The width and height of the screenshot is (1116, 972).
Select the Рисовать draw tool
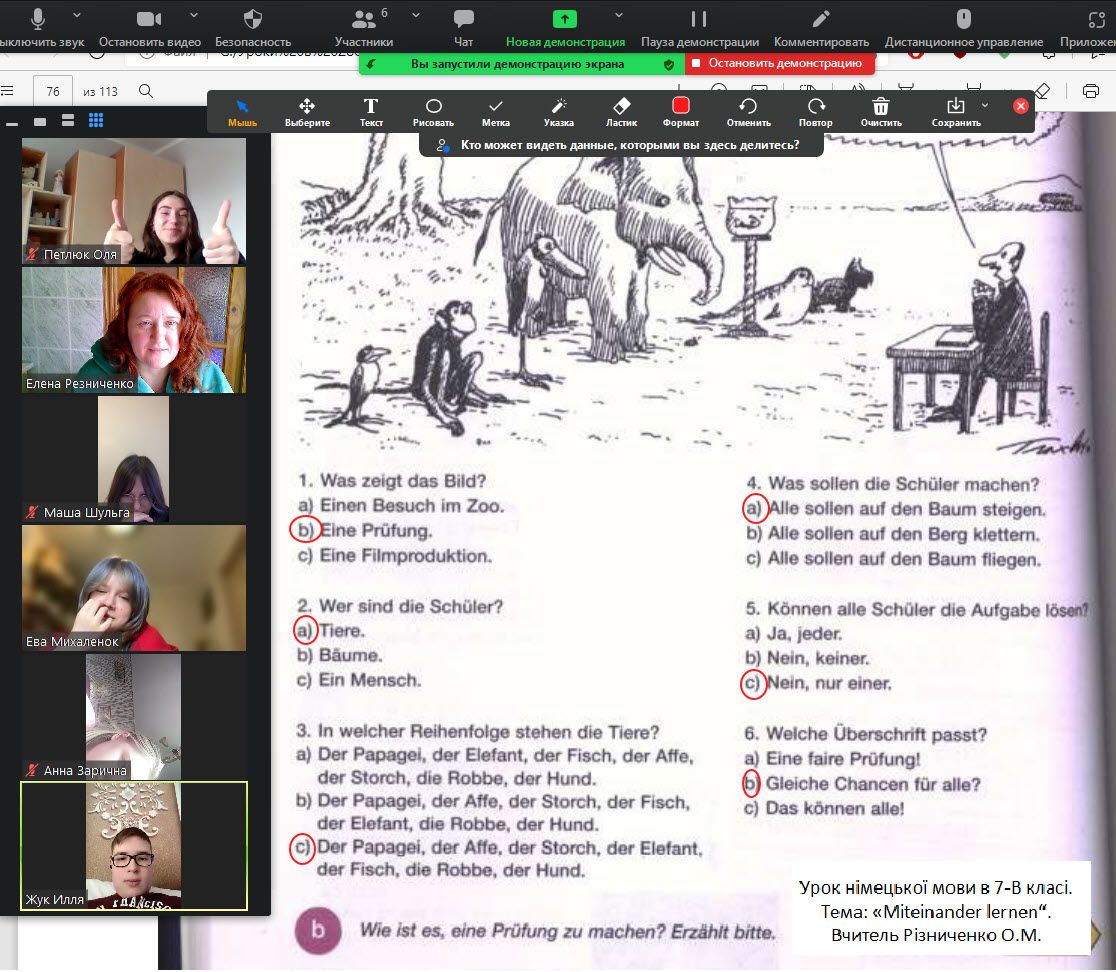pos(433,110)
